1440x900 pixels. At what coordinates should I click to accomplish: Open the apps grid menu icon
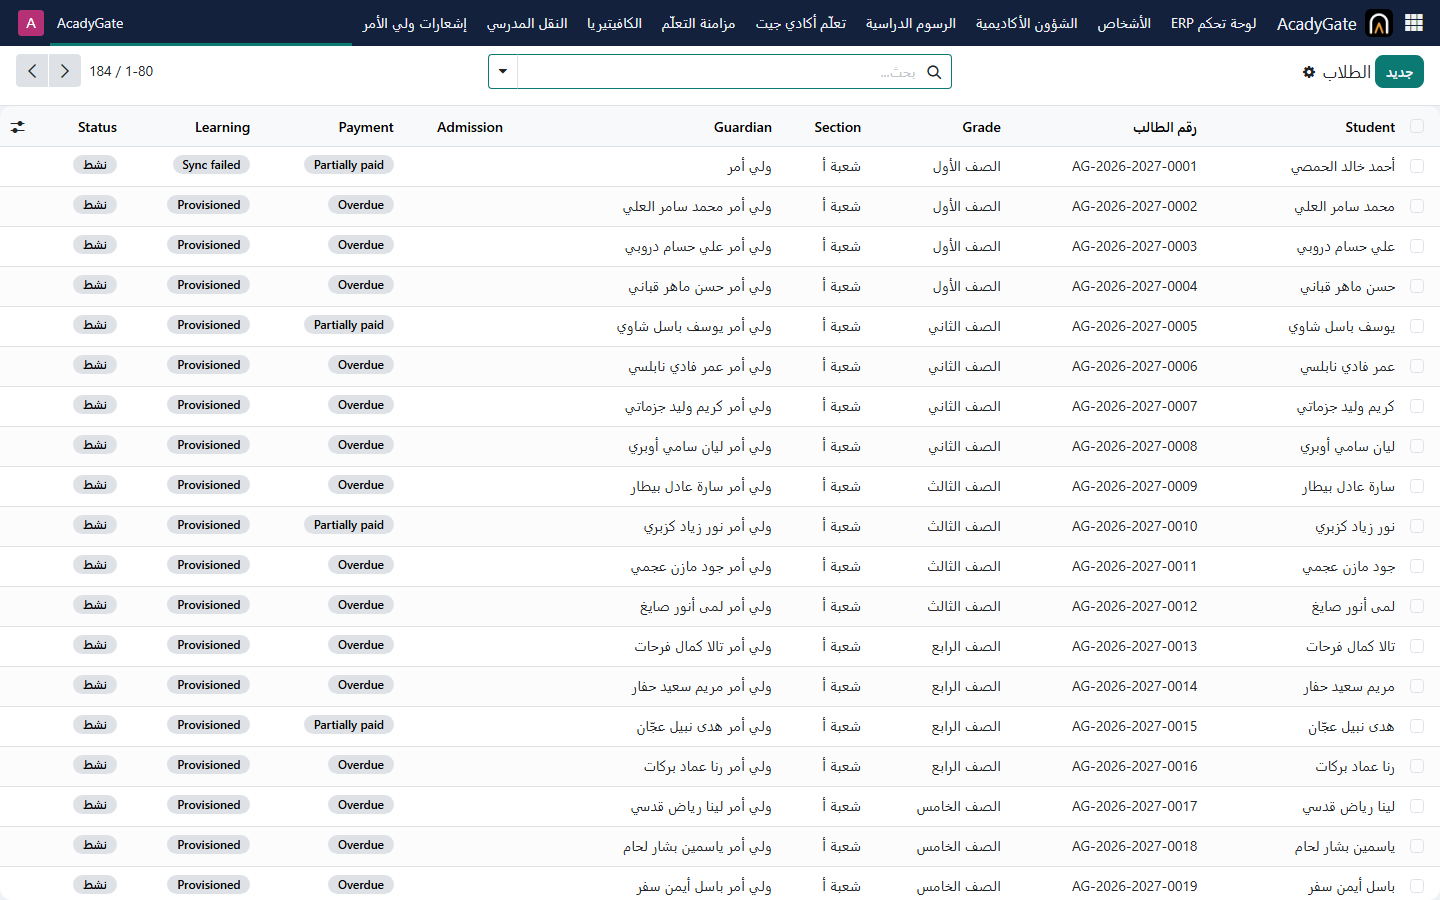[x=1414, y=23]
